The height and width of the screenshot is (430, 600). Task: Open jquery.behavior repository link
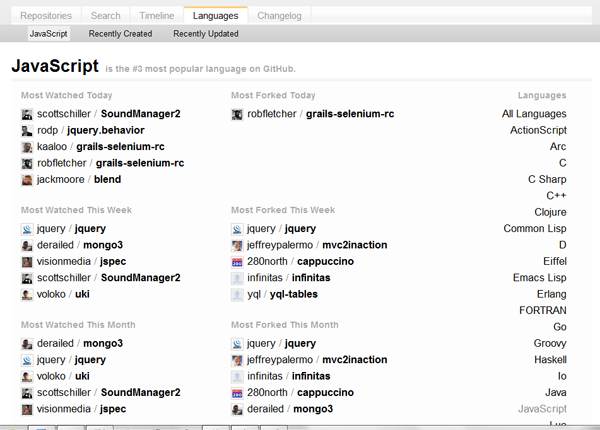pyautogui.click(x=106, y=130)
